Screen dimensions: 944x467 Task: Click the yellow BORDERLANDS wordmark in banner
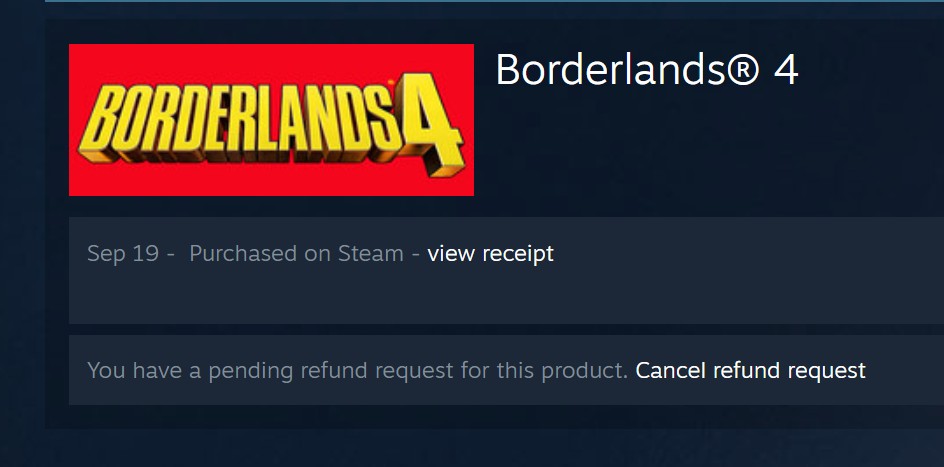241,123
